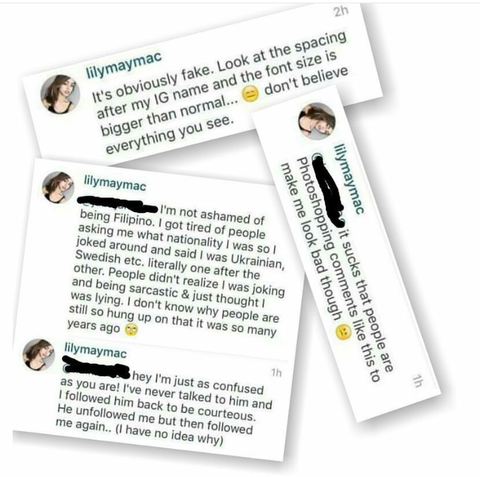Screen dimensions: 480x477
Task: Open lilymaymac username above the Filipino comment
Action: [115, 184]
